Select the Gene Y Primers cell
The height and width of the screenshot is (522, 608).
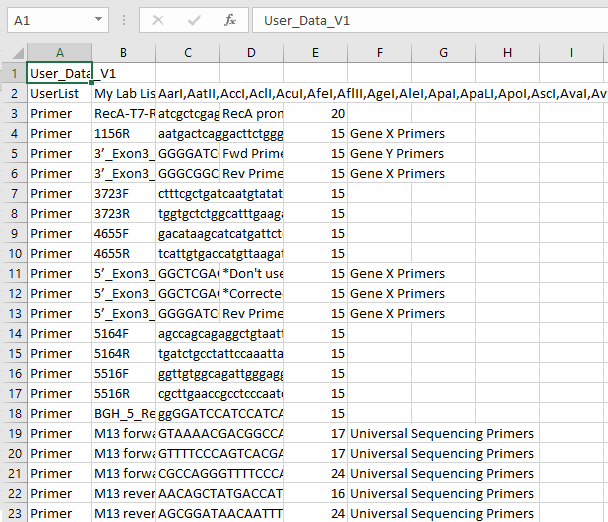click(x=397, y=153)
